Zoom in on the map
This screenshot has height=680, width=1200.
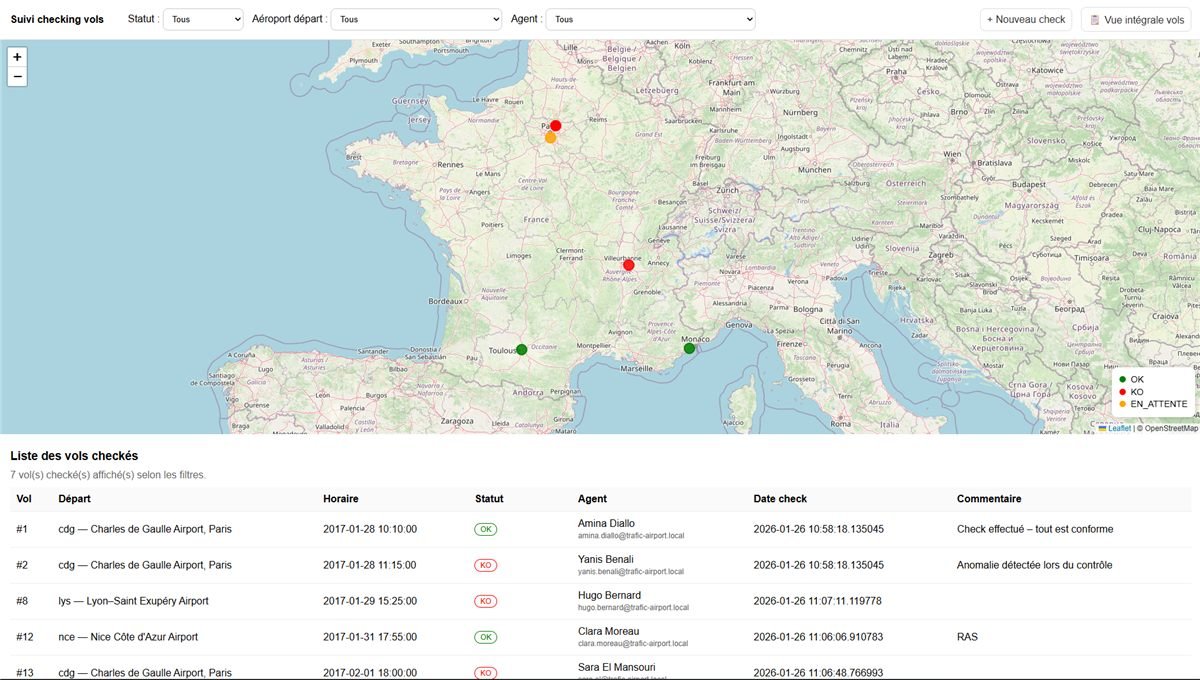[17, 57]
